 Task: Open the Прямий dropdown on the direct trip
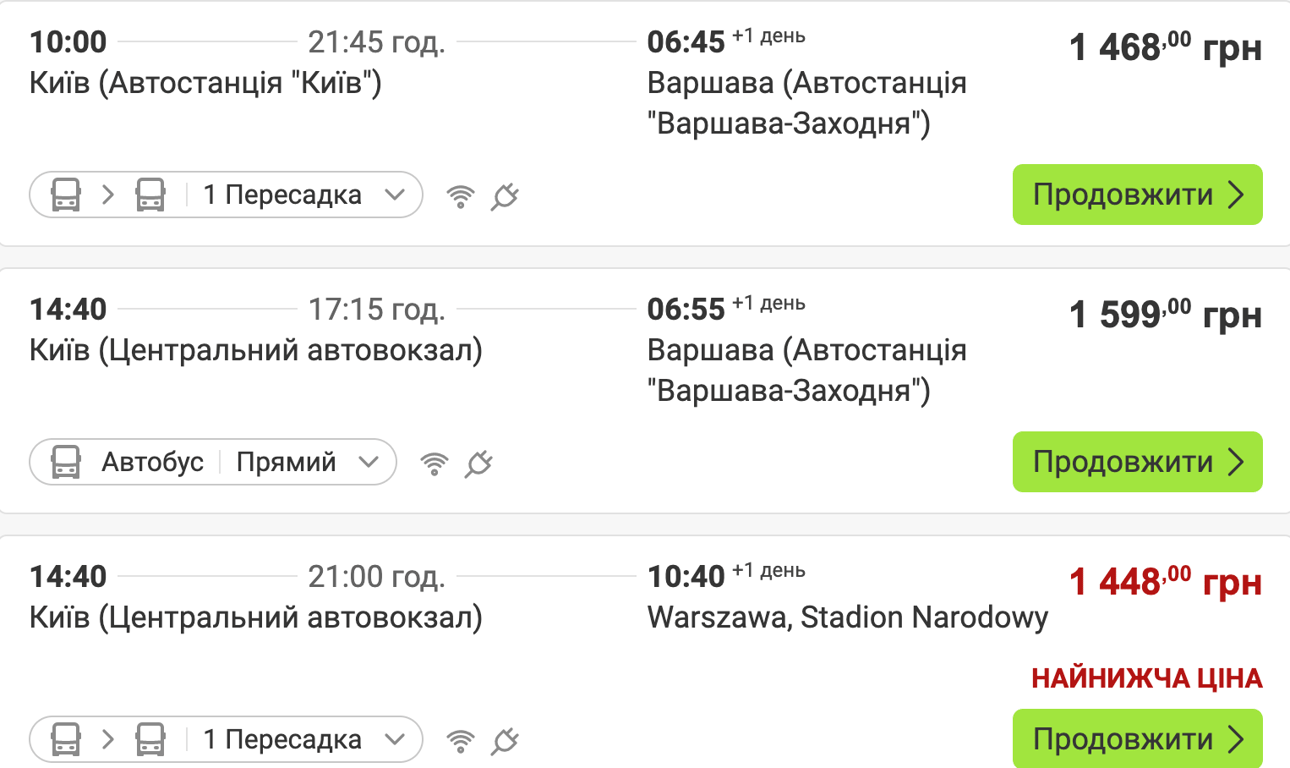[370, 462]
